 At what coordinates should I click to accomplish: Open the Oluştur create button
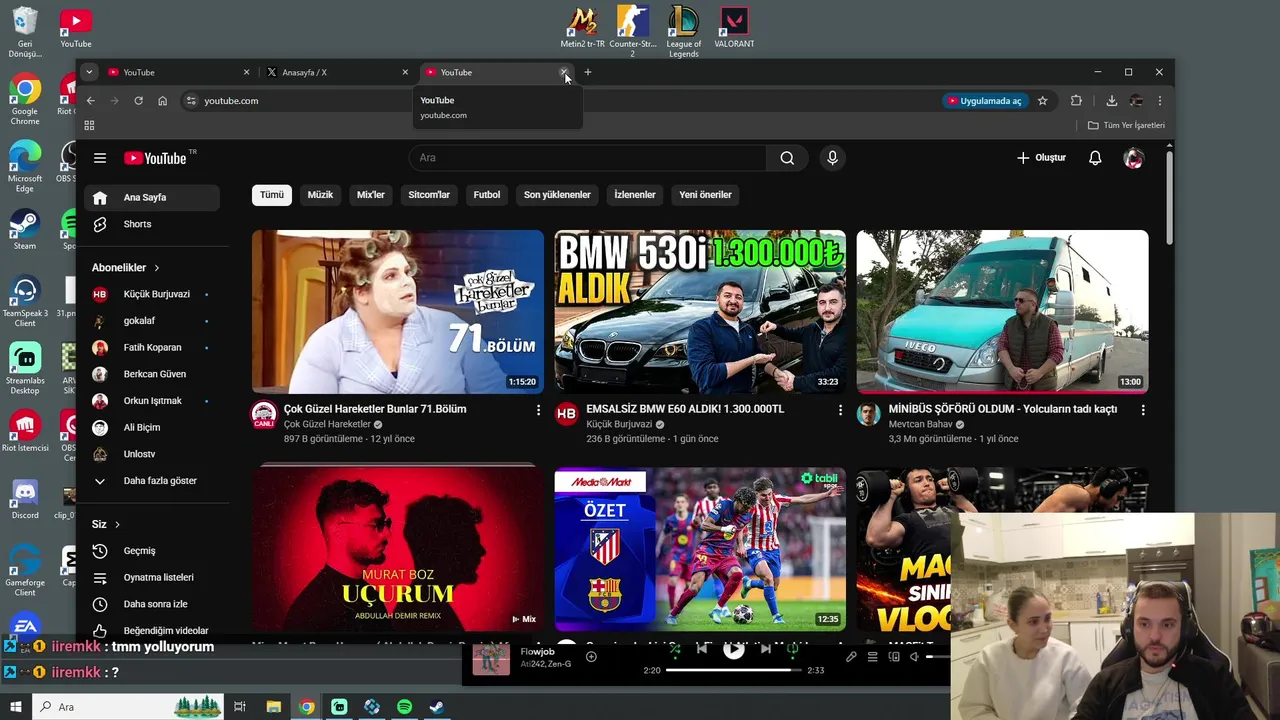click(x=1041, y=158)
